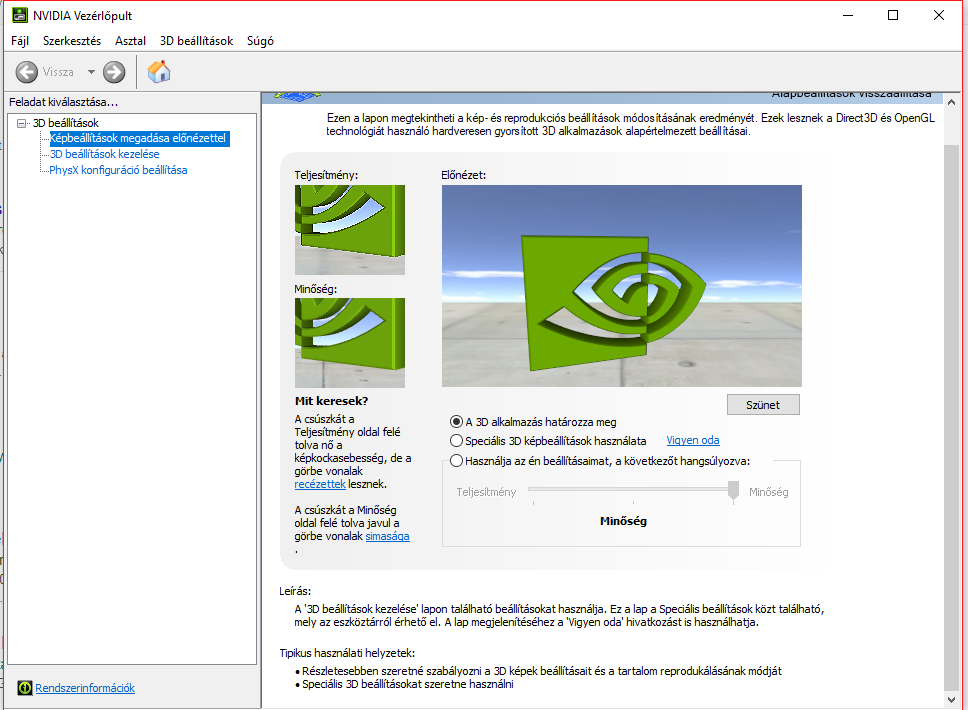Select 'Használja az én beállításaimat' radio
Image resolution: width=968 pixels, height=710 pixels.
(x=456, y=461)
